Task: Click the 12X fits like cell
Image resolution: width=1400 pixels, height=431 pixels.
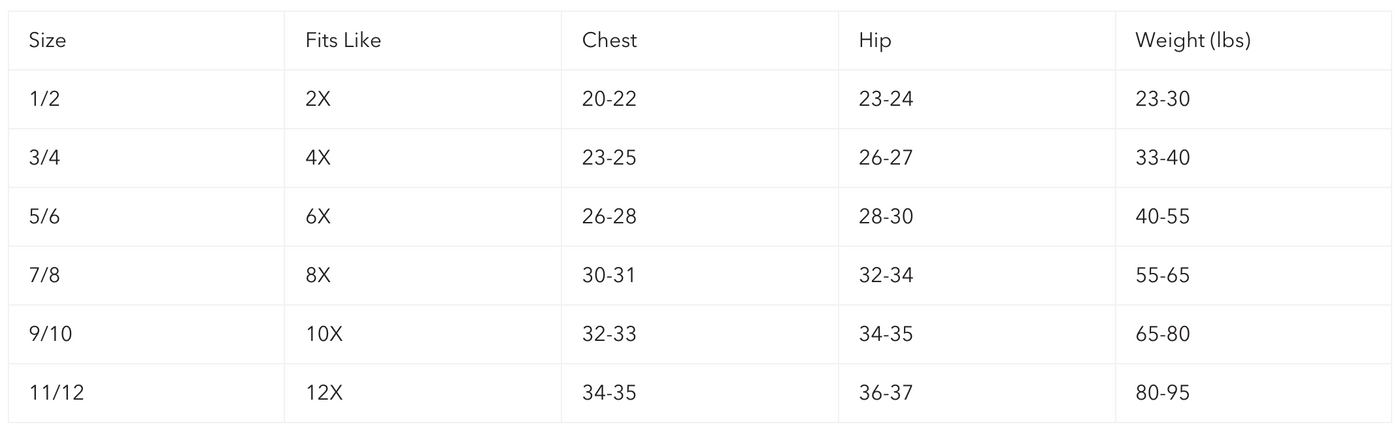Action: (x=324, y=393)
